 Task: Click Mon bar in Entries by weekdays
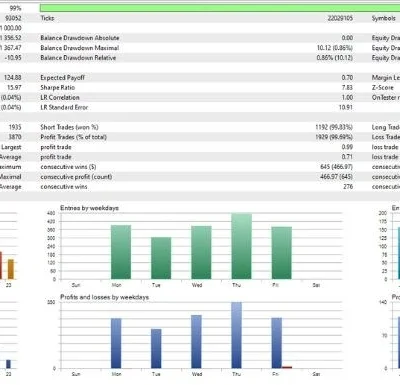click(121, 252)
